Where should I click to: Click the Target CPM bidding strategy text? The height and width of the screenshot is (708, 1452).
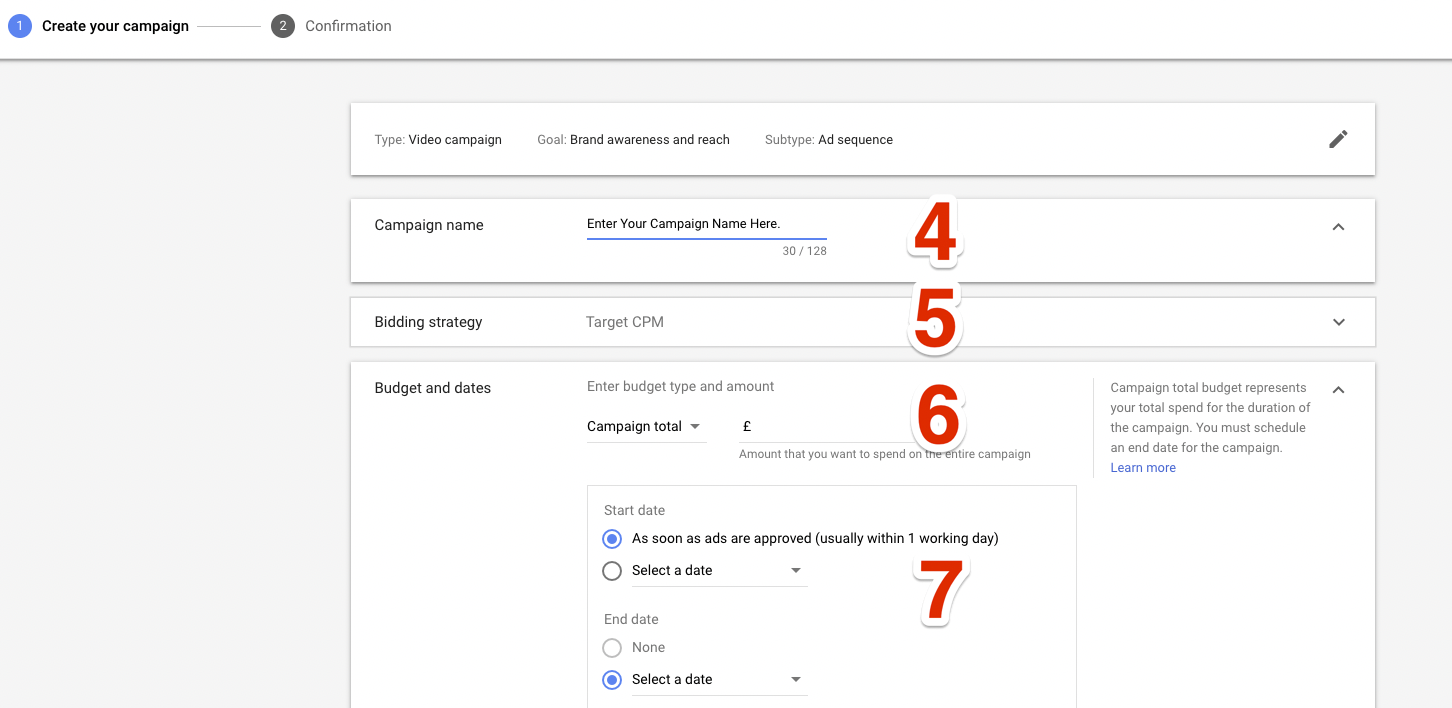pos(625,322)
